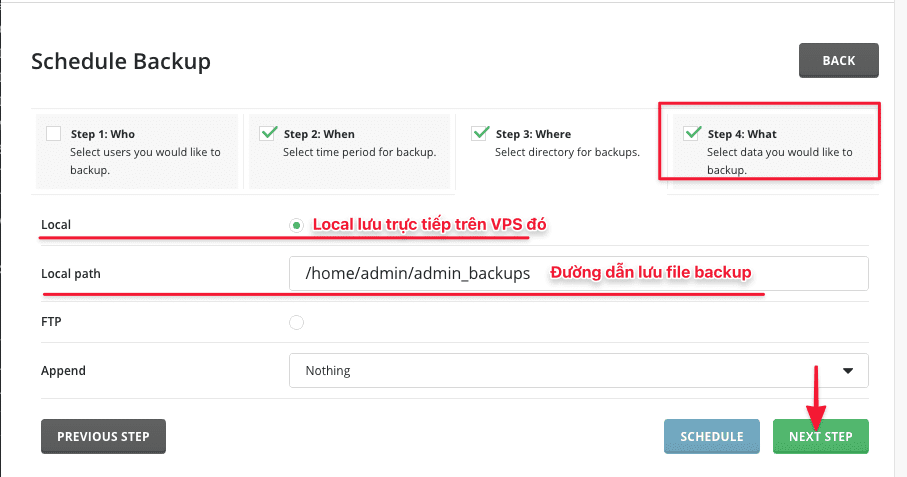Open the Step 1: Who tab

(136, 150)
